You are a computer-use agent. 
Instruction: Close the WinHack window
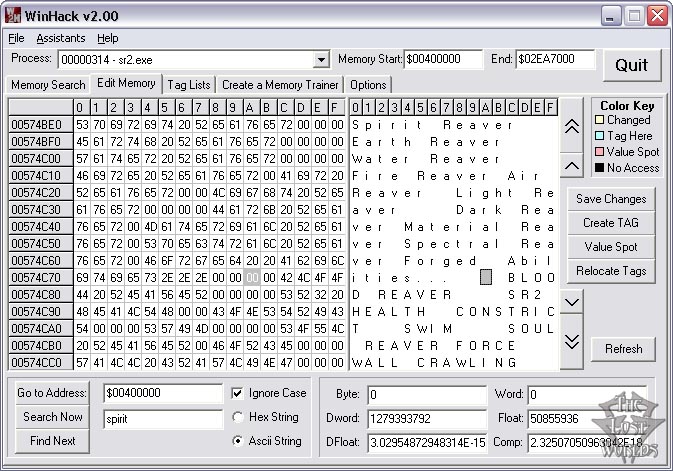coord(657,16)
